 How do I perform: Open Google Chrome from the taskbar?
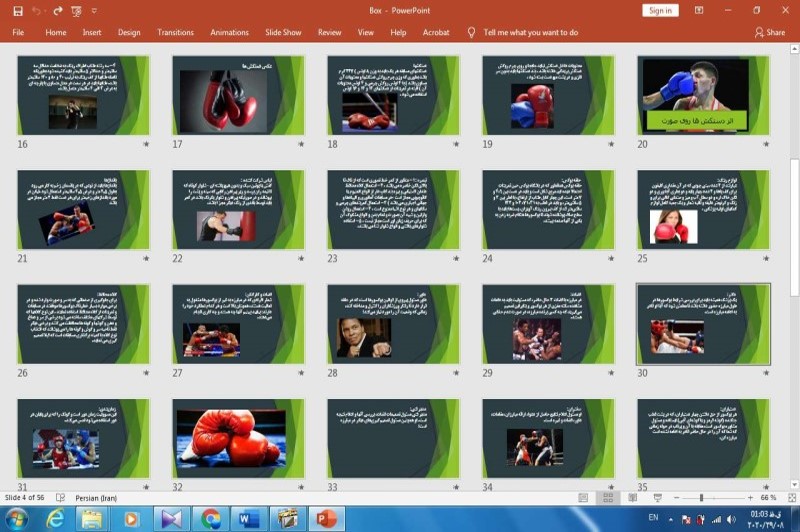pyautogui.click(x=210, y=518)
